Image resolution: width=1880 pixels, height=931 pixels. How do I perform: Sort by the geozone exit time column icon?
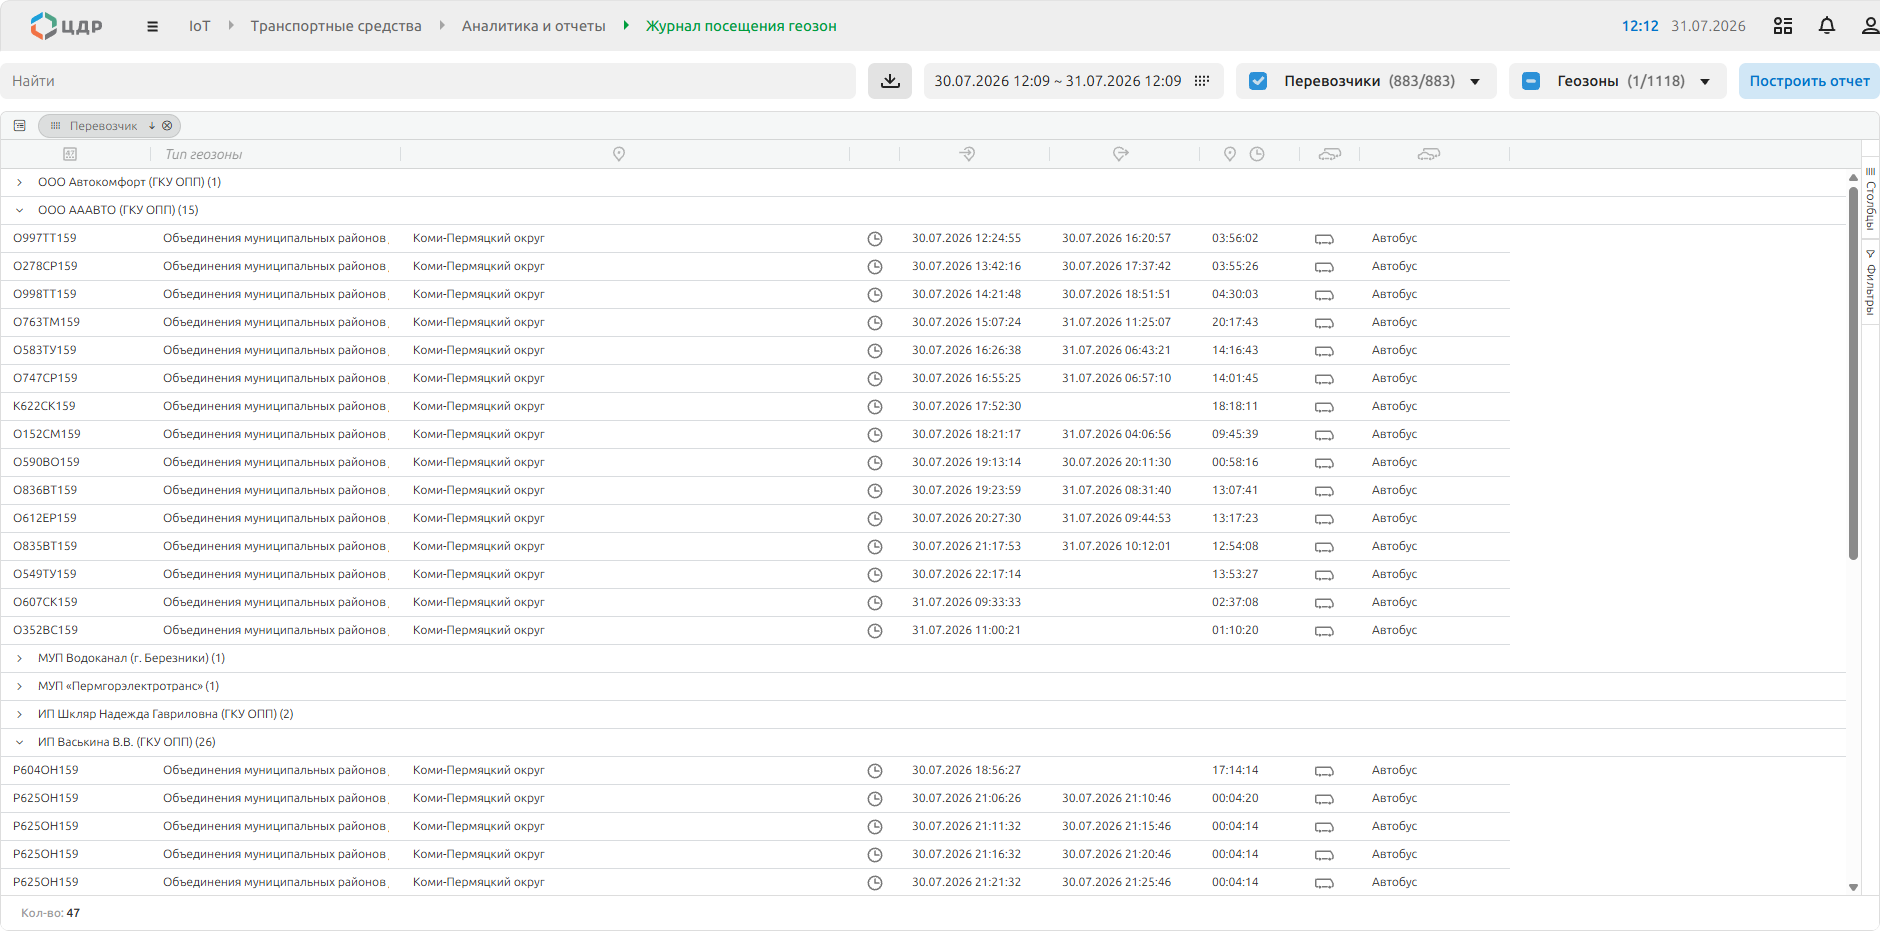tap(1120, 154)
